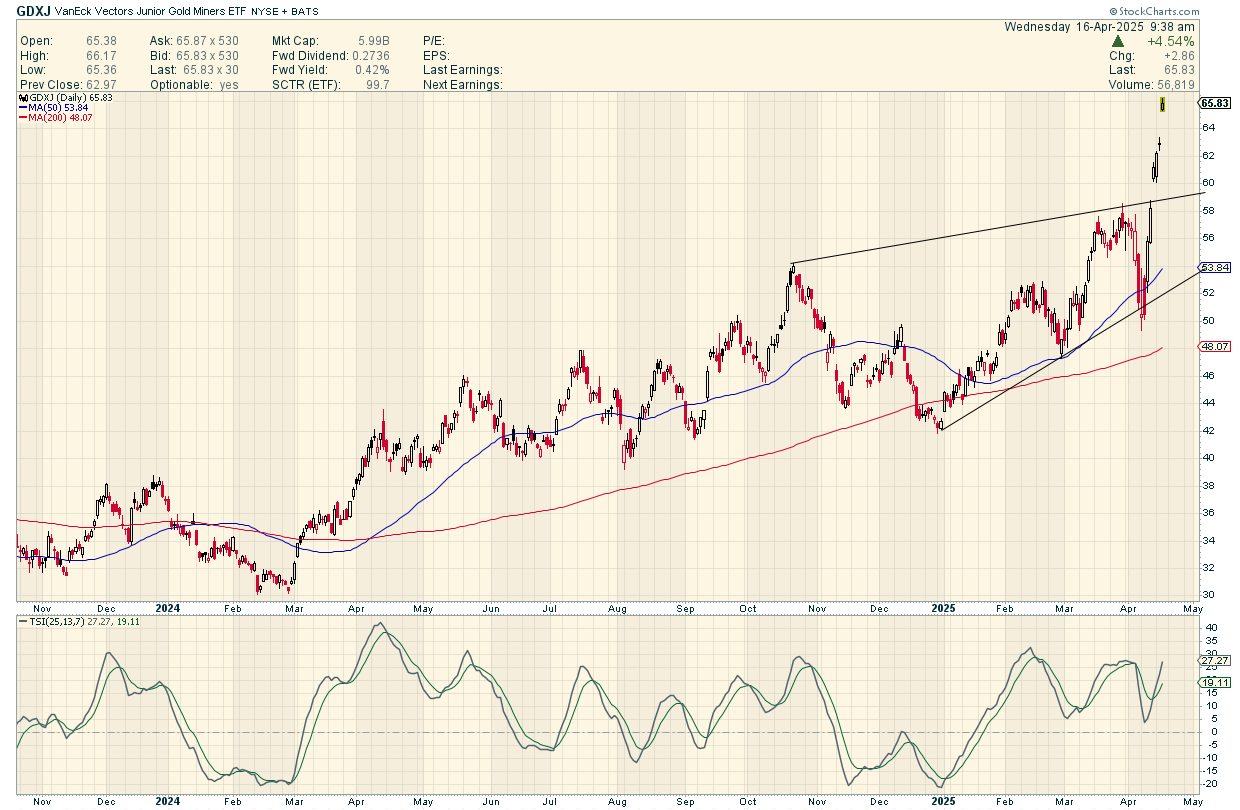Click the 65.83 current price tag on right axis
Viewport: 1240px width, 810px height.
pos(1213,103)
